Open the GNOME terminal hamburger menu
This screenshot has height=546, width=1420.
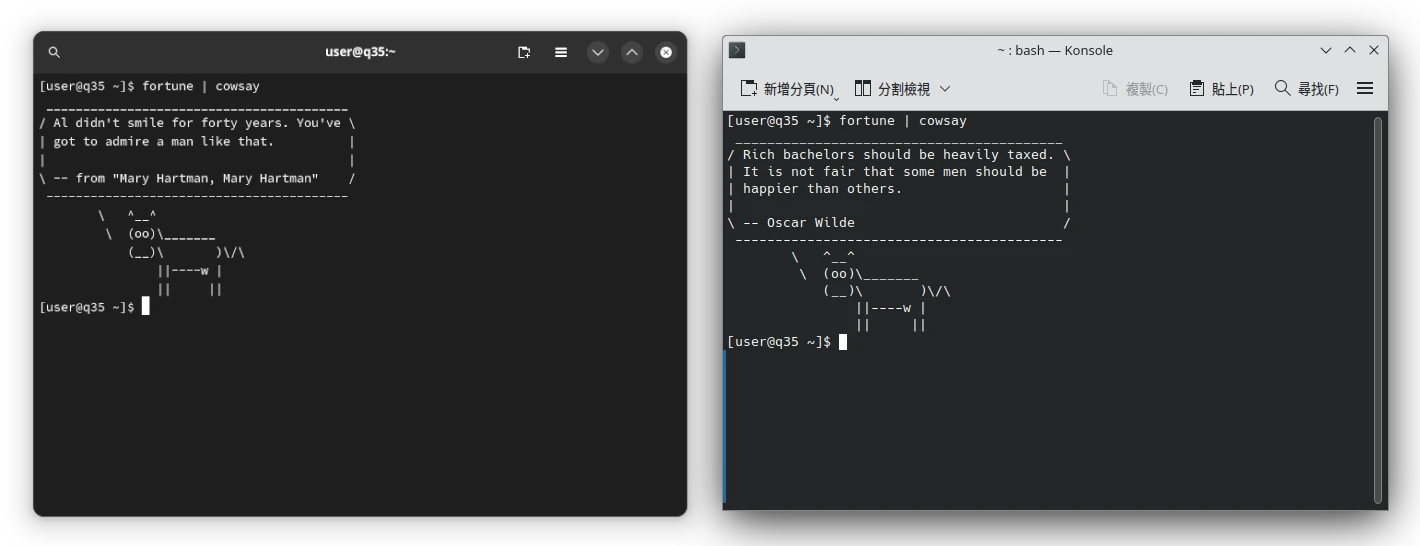(x=561, y=52)
